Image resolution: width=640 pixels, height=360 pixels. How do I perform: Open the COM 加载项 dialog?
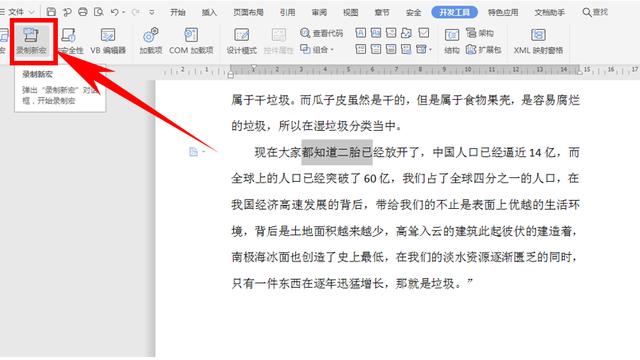click(191, 41)
